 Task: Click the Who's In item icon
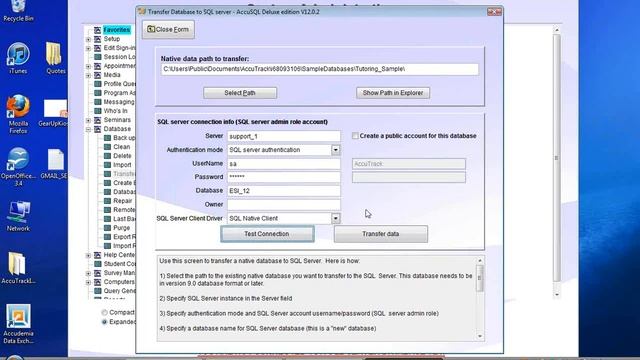[x=98, y=111]
